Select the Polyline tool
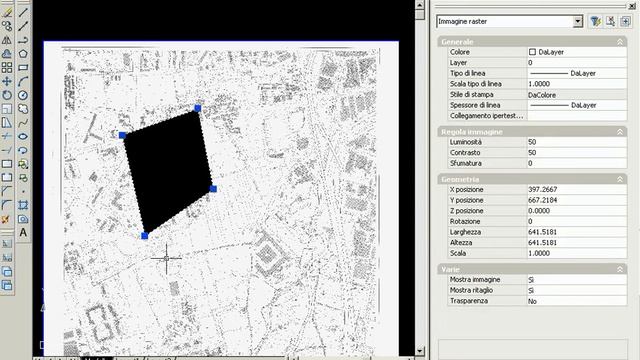The image size is (640, 360). [x=23, y=40]
